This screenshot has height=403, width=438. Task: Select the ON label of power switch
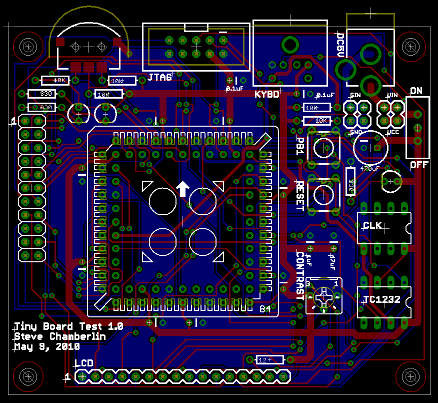click(x=416, y=91)
